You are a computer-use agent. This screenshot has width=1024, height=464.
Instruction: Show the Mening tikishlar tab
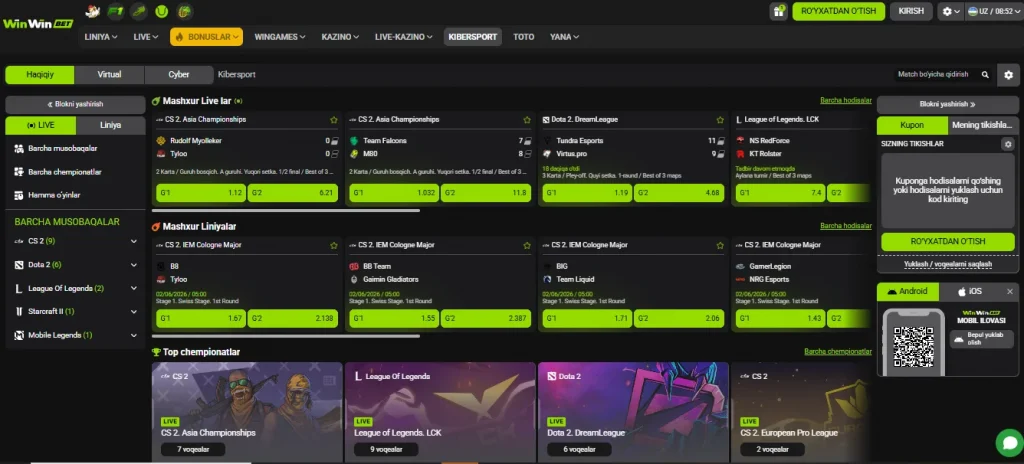pyautogui.click(x=983, y=125)
